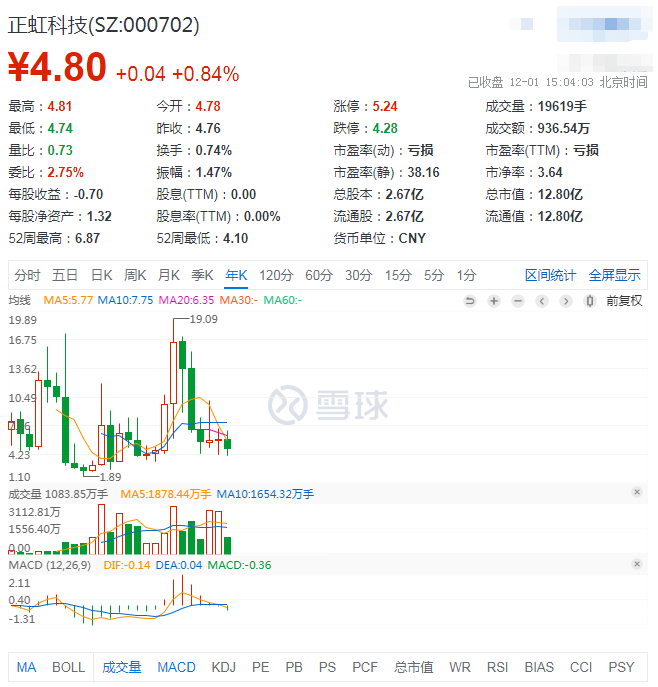Image resolution: width=658 pixels, height=687 pixels.
Task: Click the 全屏显示 fullscreen link
Action: pos(616,276)
